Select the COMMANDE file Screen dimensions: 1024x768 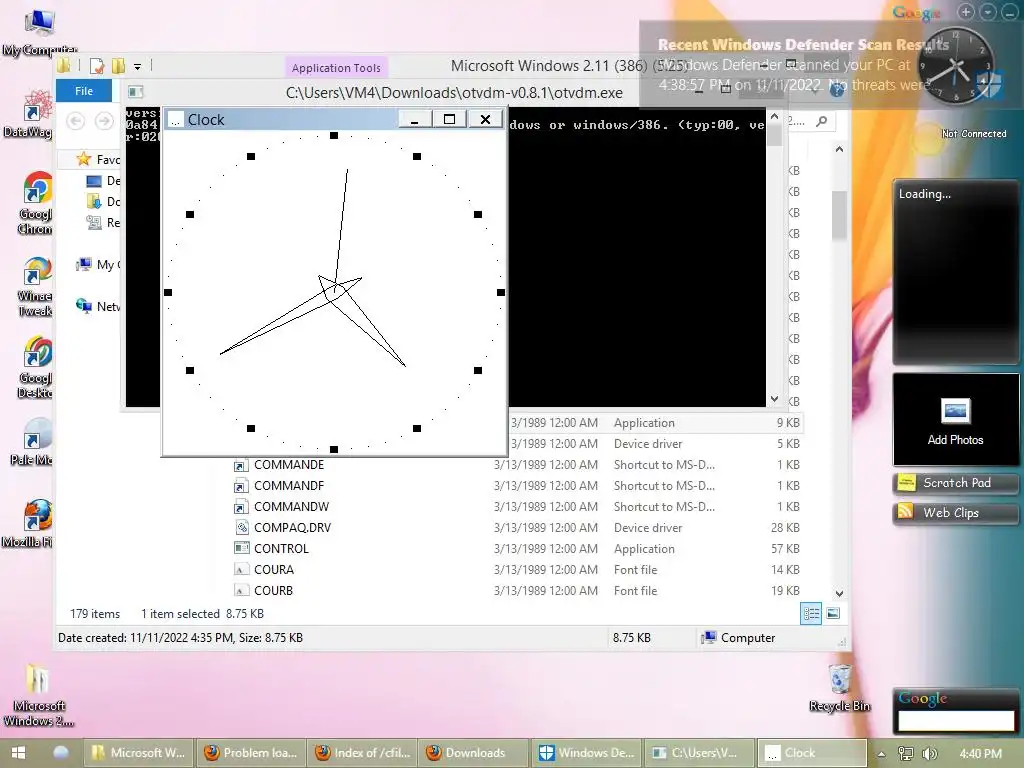point(289,465)
